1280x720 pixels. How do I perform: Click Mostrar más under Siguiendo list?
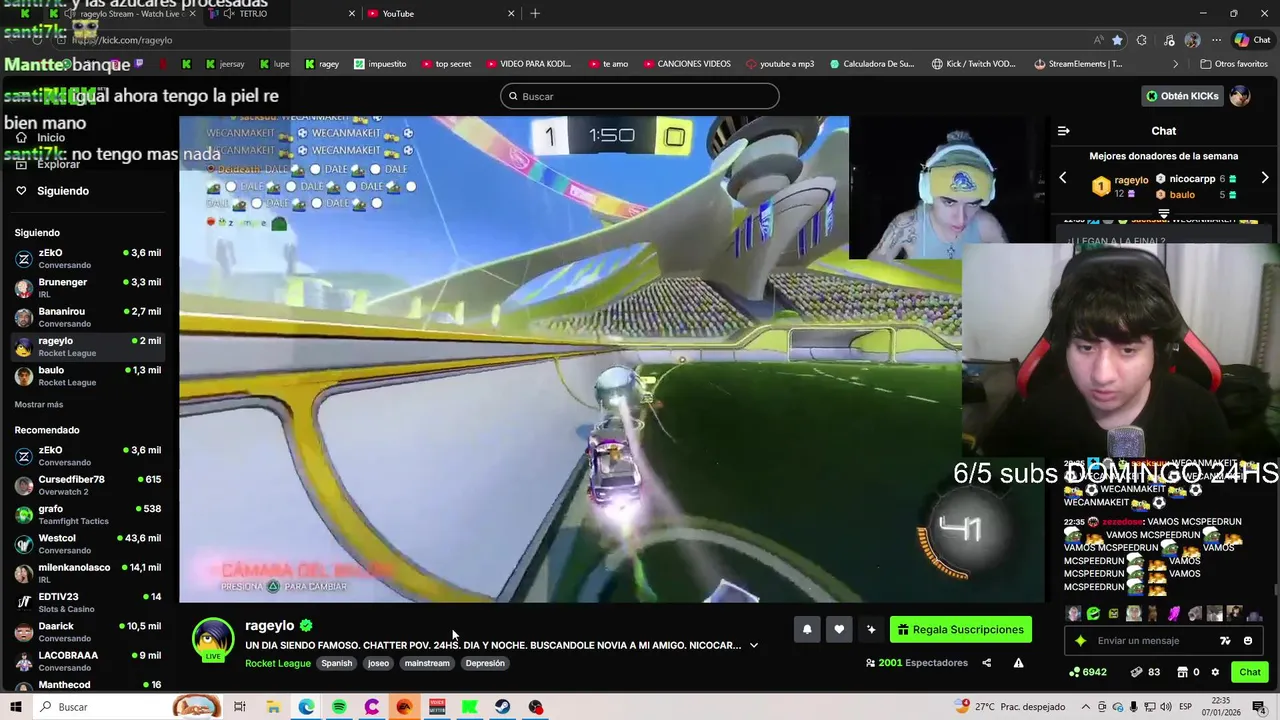click(39, 404)
